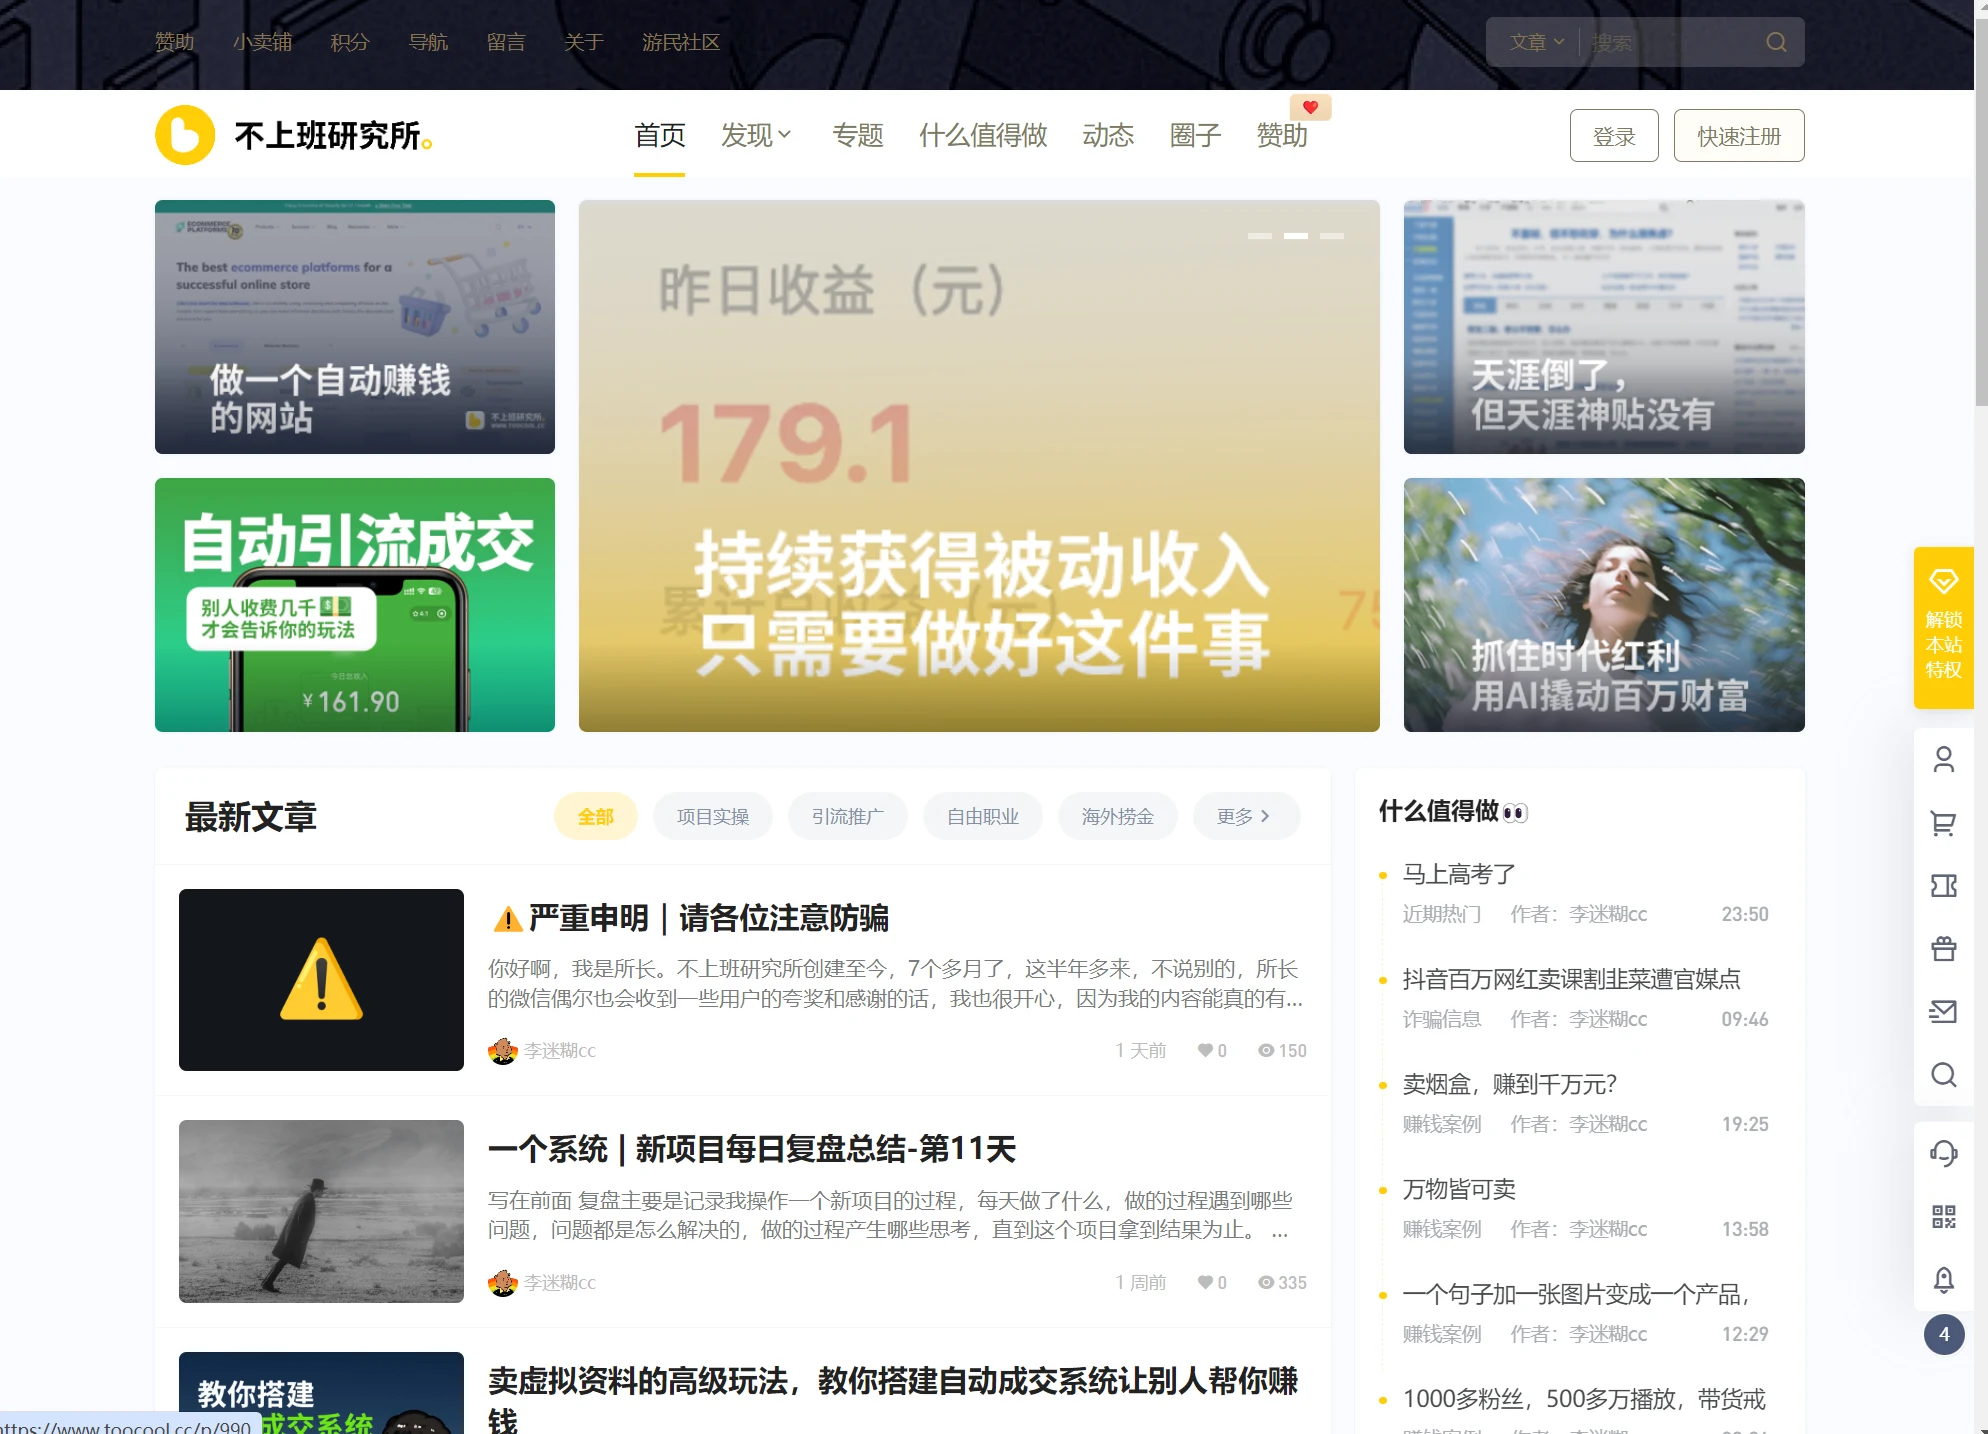Select the first carousel slide indicator

coord(1260,236)
